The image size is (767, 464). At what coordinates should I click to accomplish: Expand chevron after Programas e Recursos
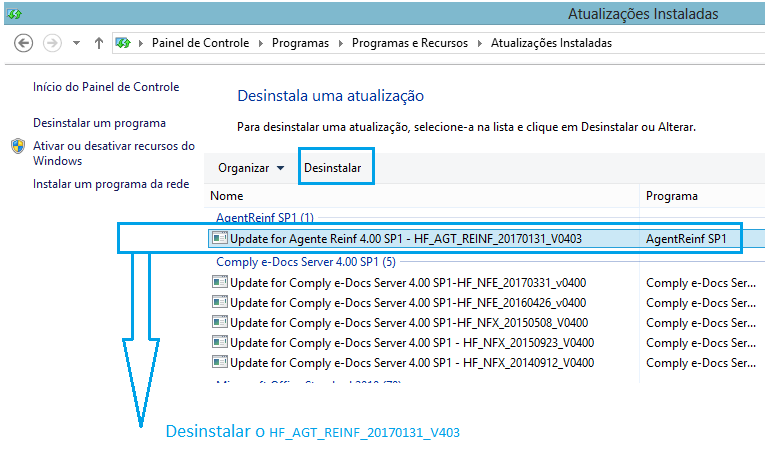click(479, 44)
